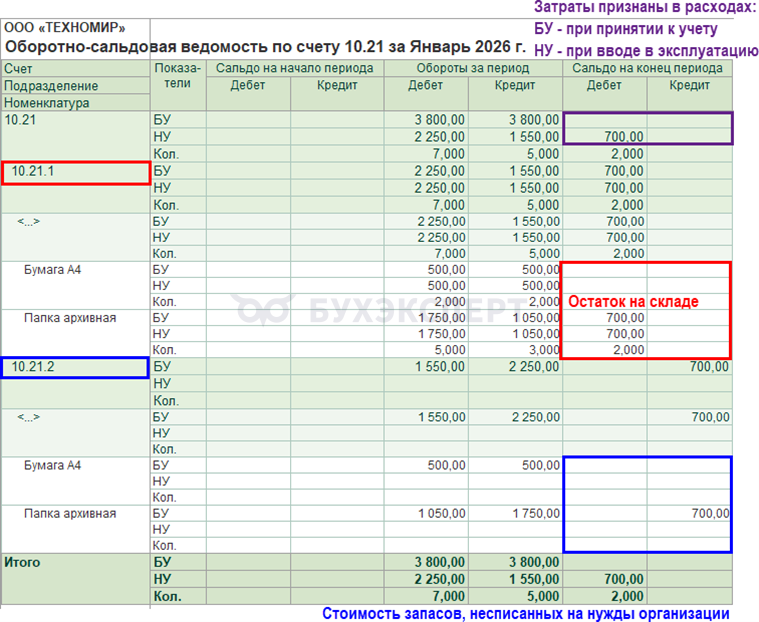
Task: Select Бумага А4 under account 10.21.2
Action: click(52, 465)
